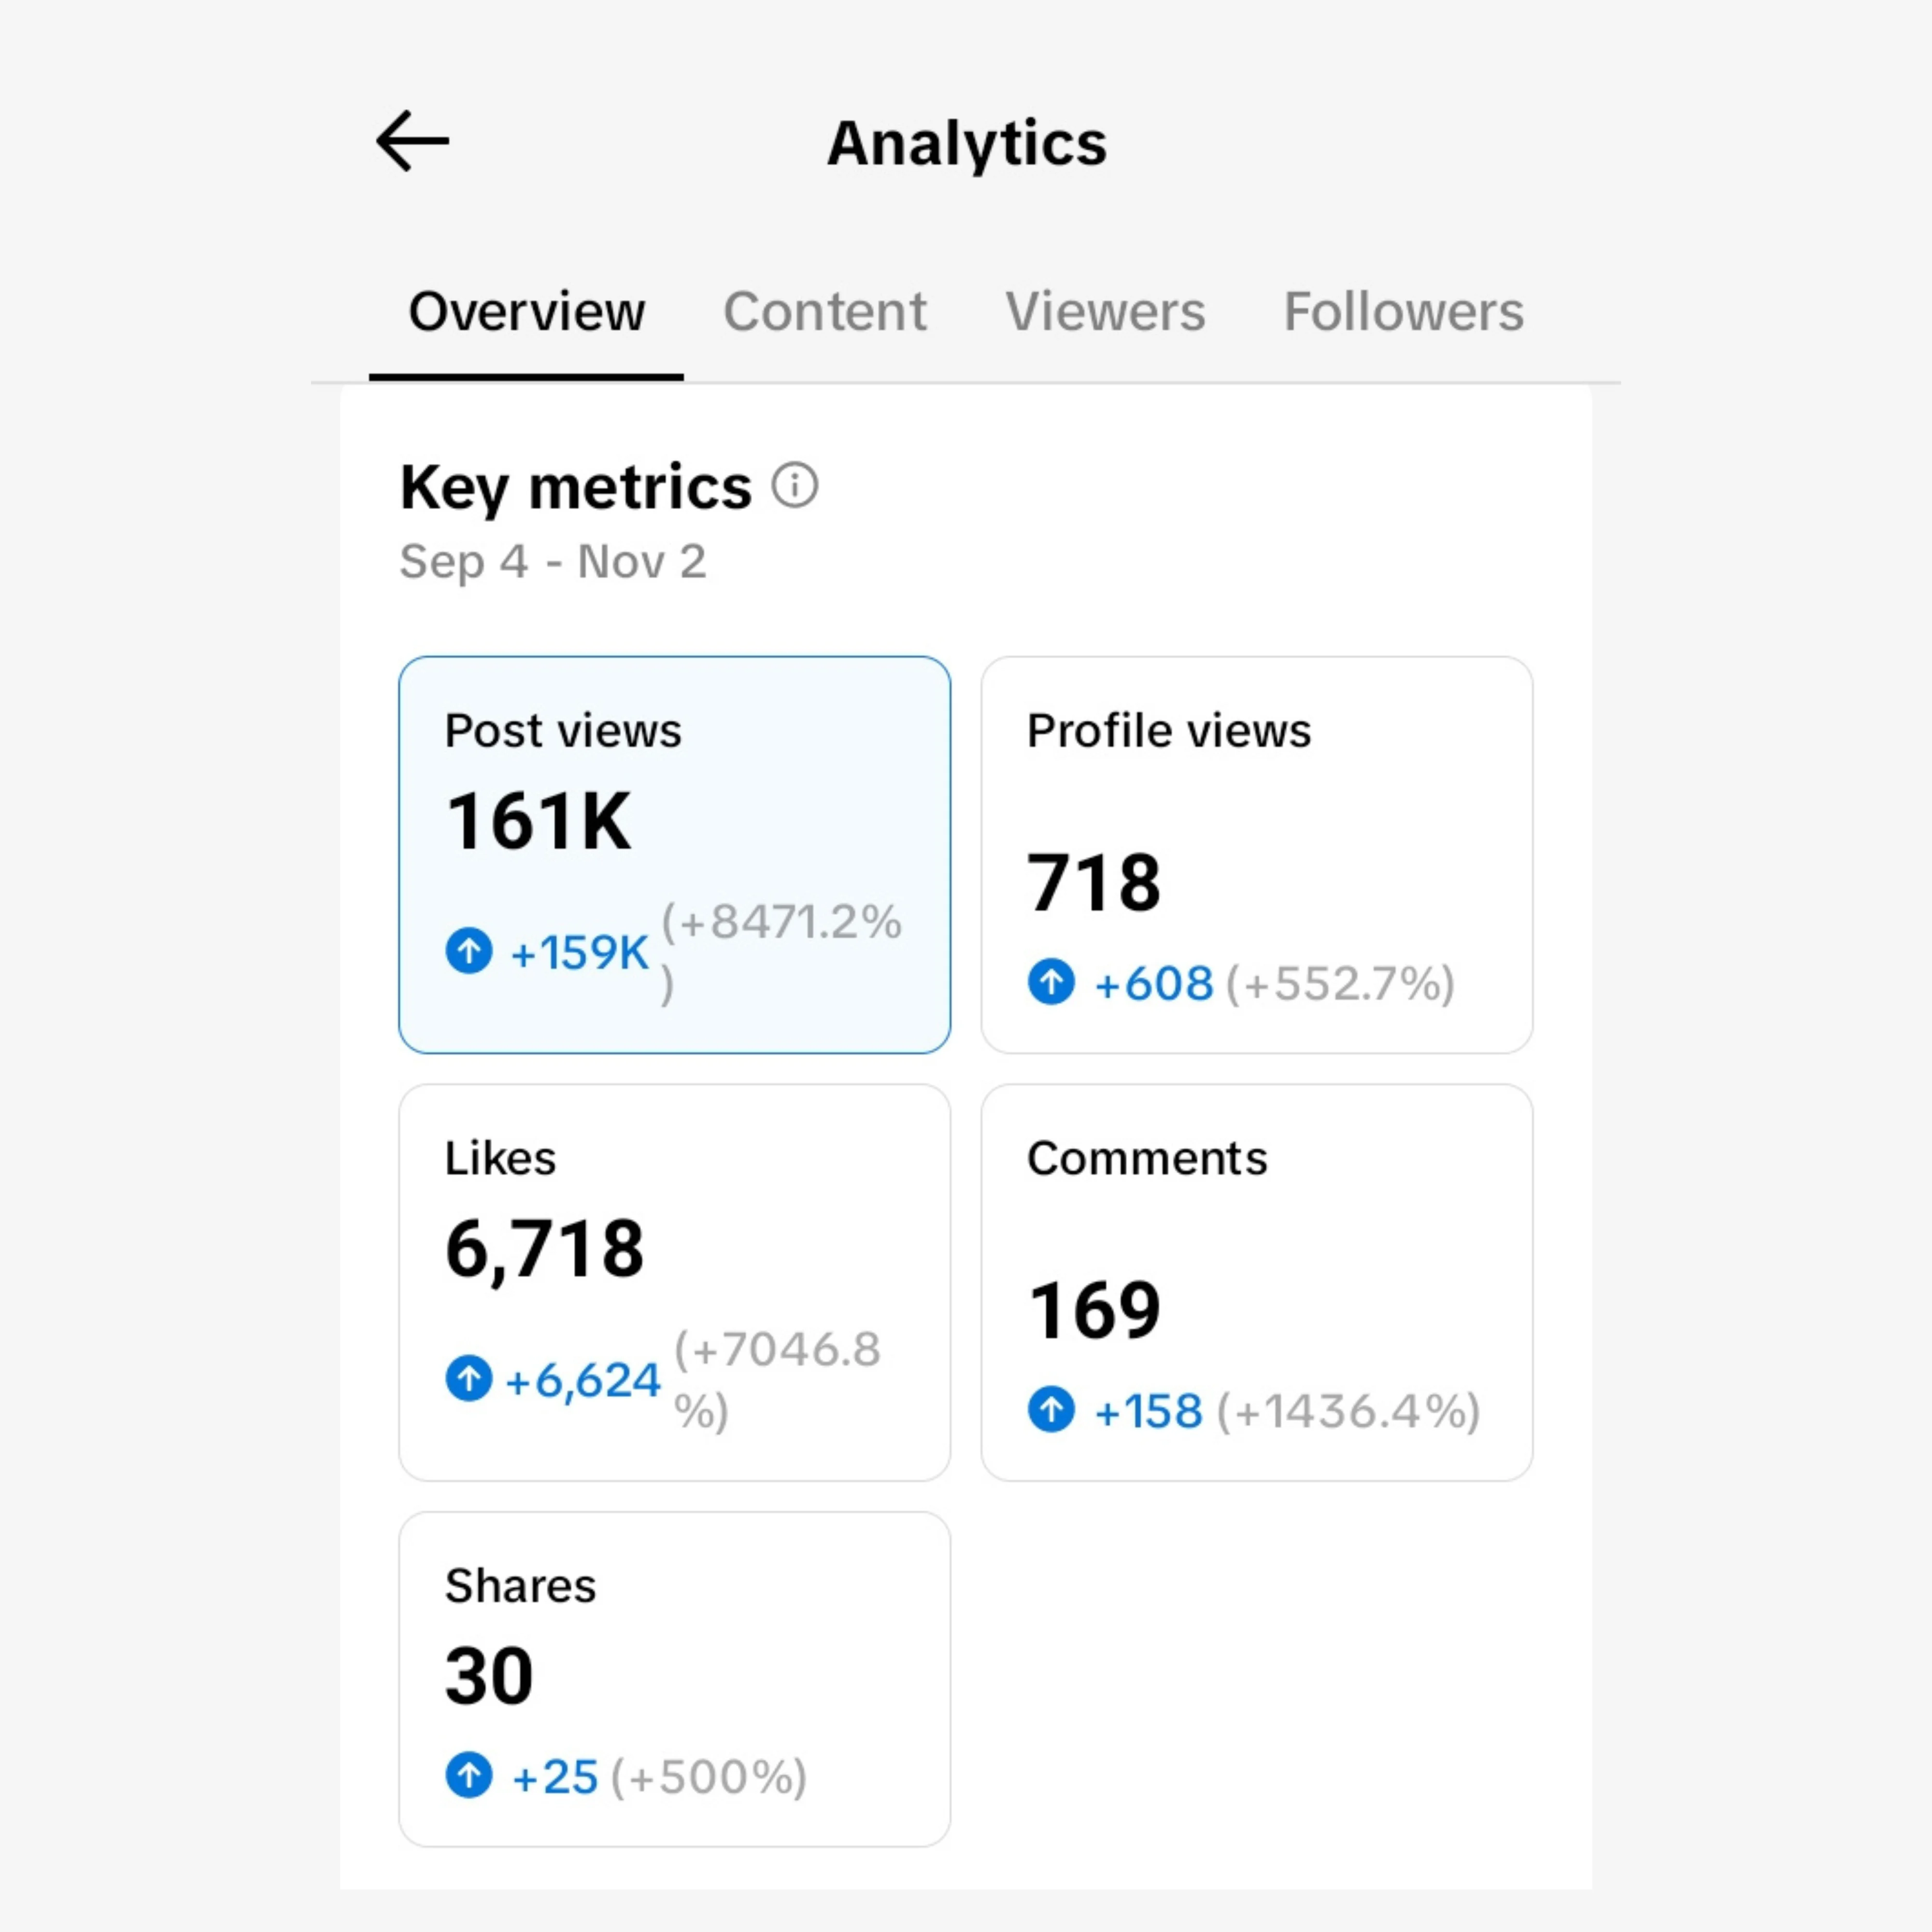Select the Comments metric card
The image size is (1932, 1932).
tap(1256, 1282)
